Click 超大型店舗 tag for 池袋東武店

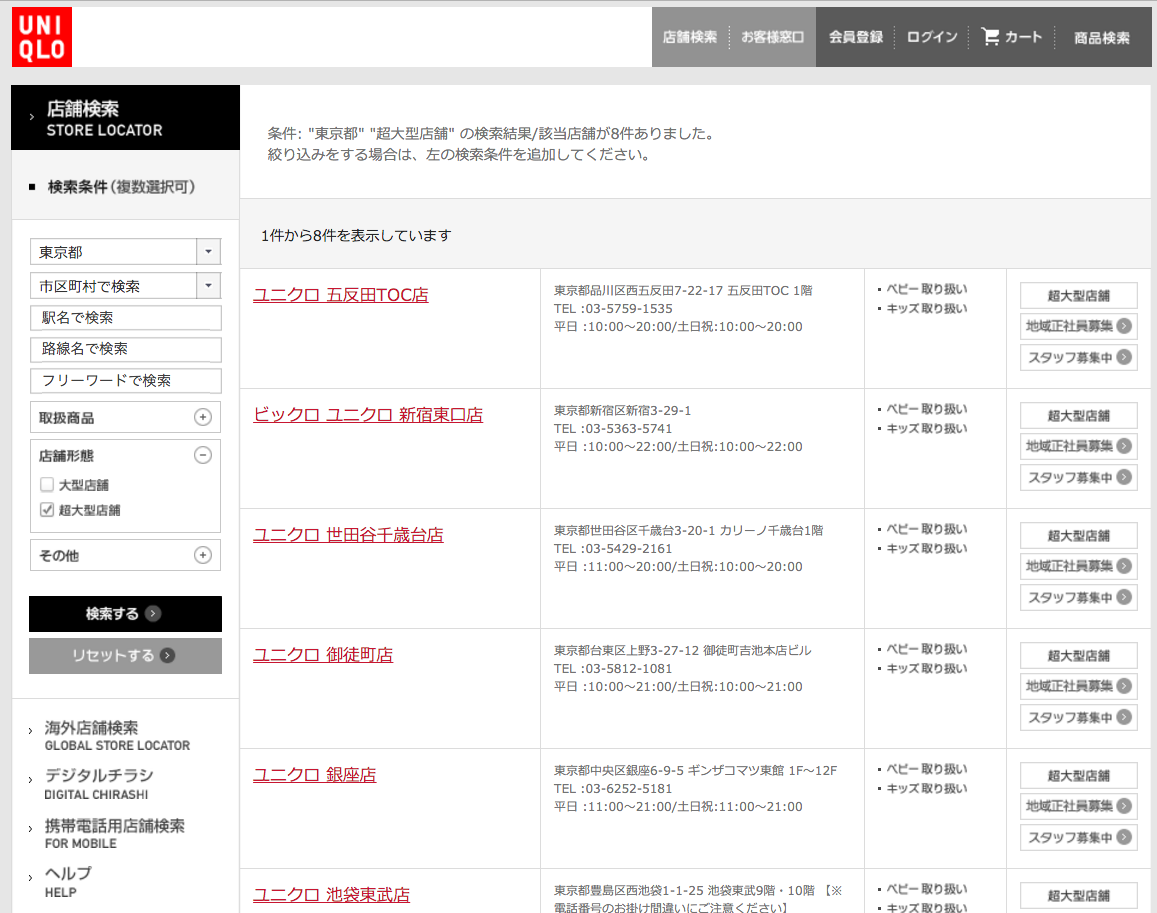(x=1079, y=896)
